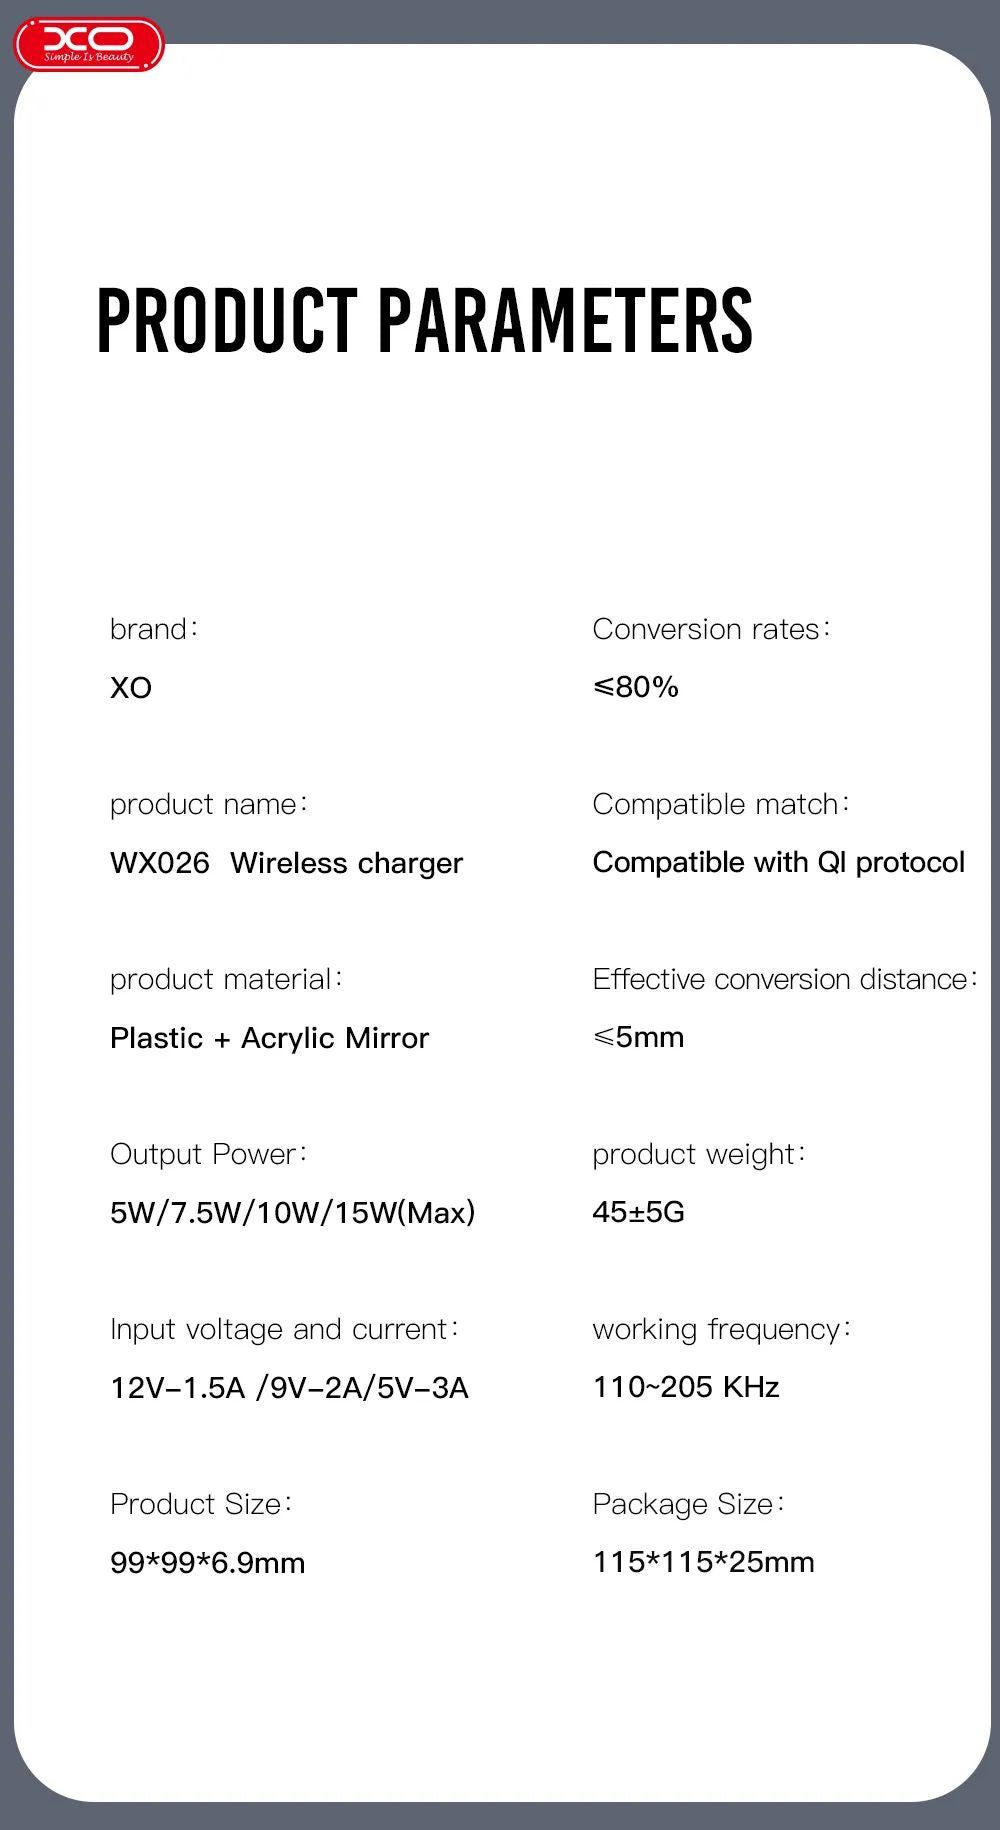1000x1830 pixels.
Task: Select the PRODUCT PARAMETERS heading
Action: tap(424, 320)
